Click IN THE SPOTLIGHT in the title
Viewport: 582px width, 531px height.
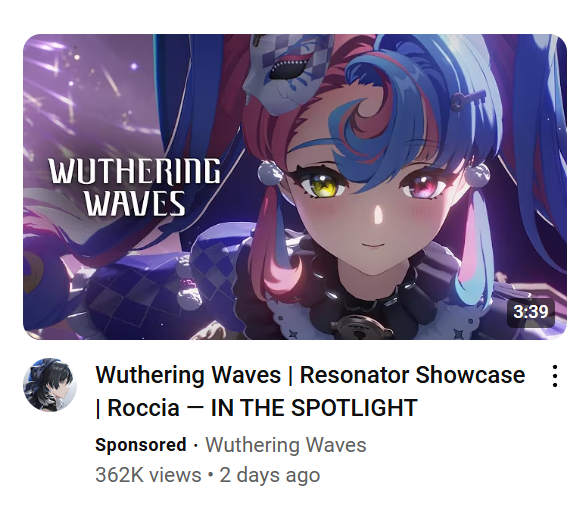(x=314, y=408)
